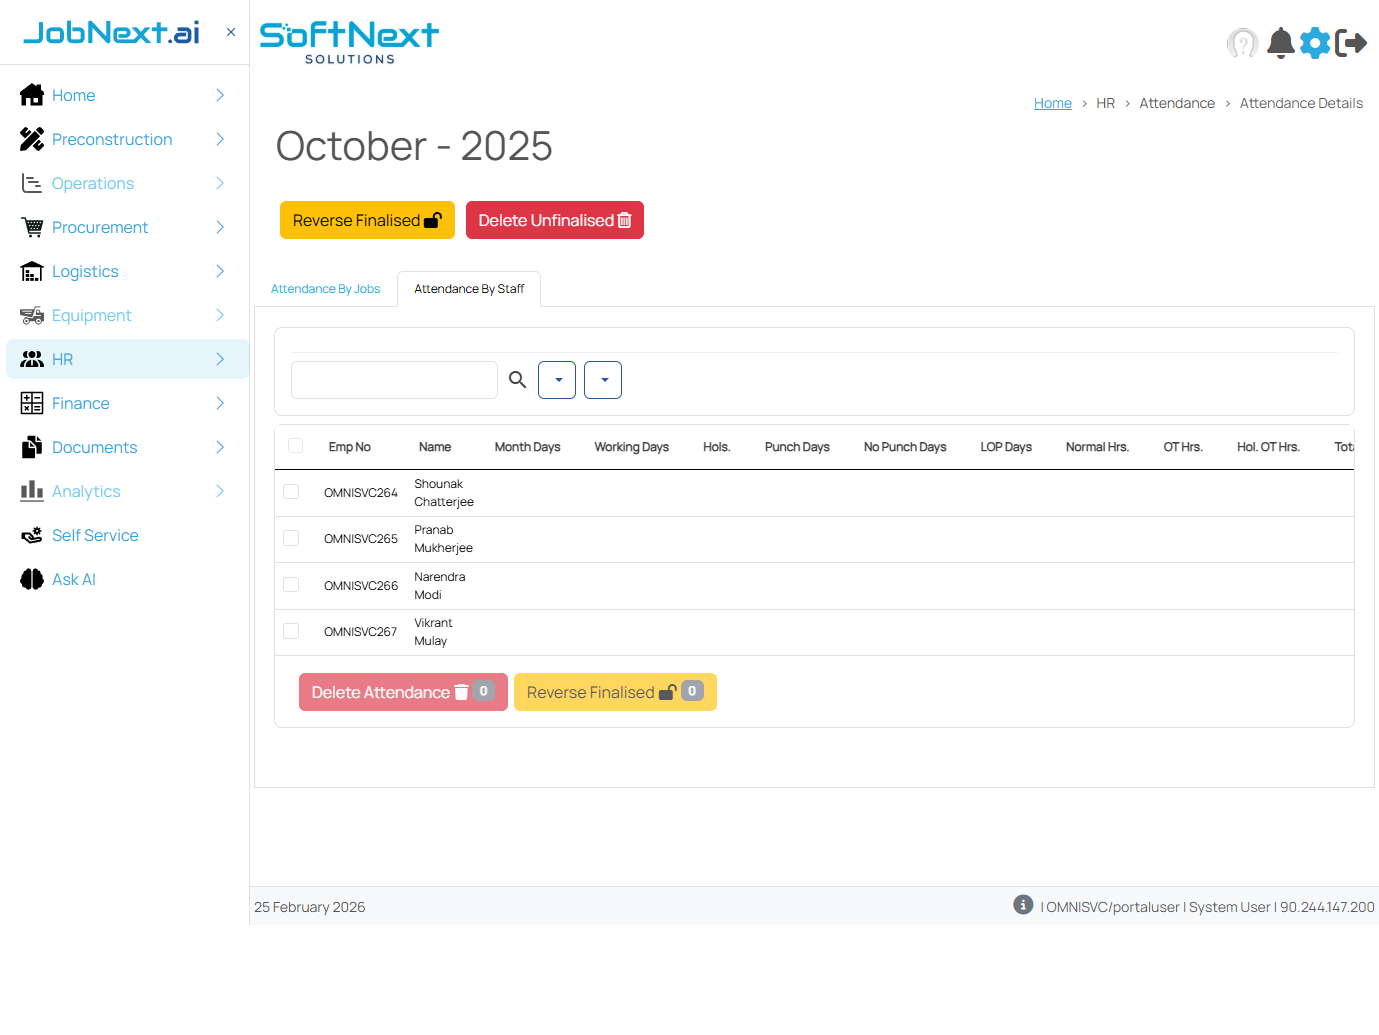Click the info icon in footer

click(x=1022, y=905)
